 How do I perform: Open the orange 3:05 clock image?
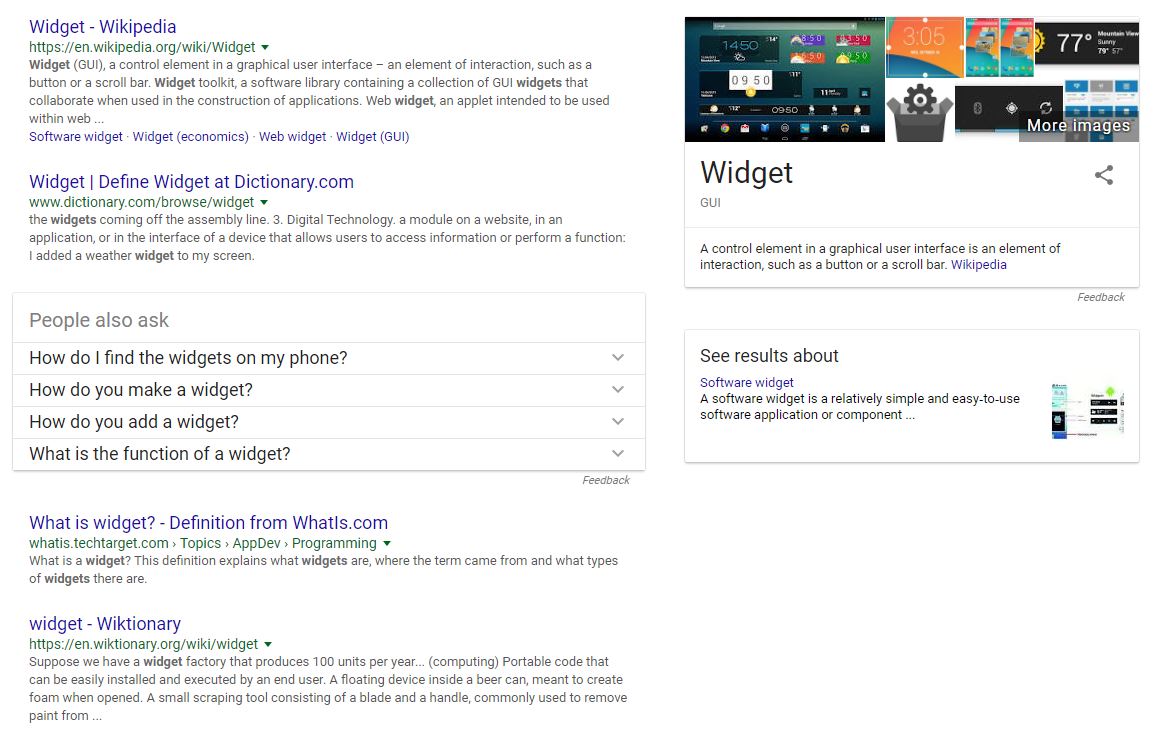(x=925, y=48)
